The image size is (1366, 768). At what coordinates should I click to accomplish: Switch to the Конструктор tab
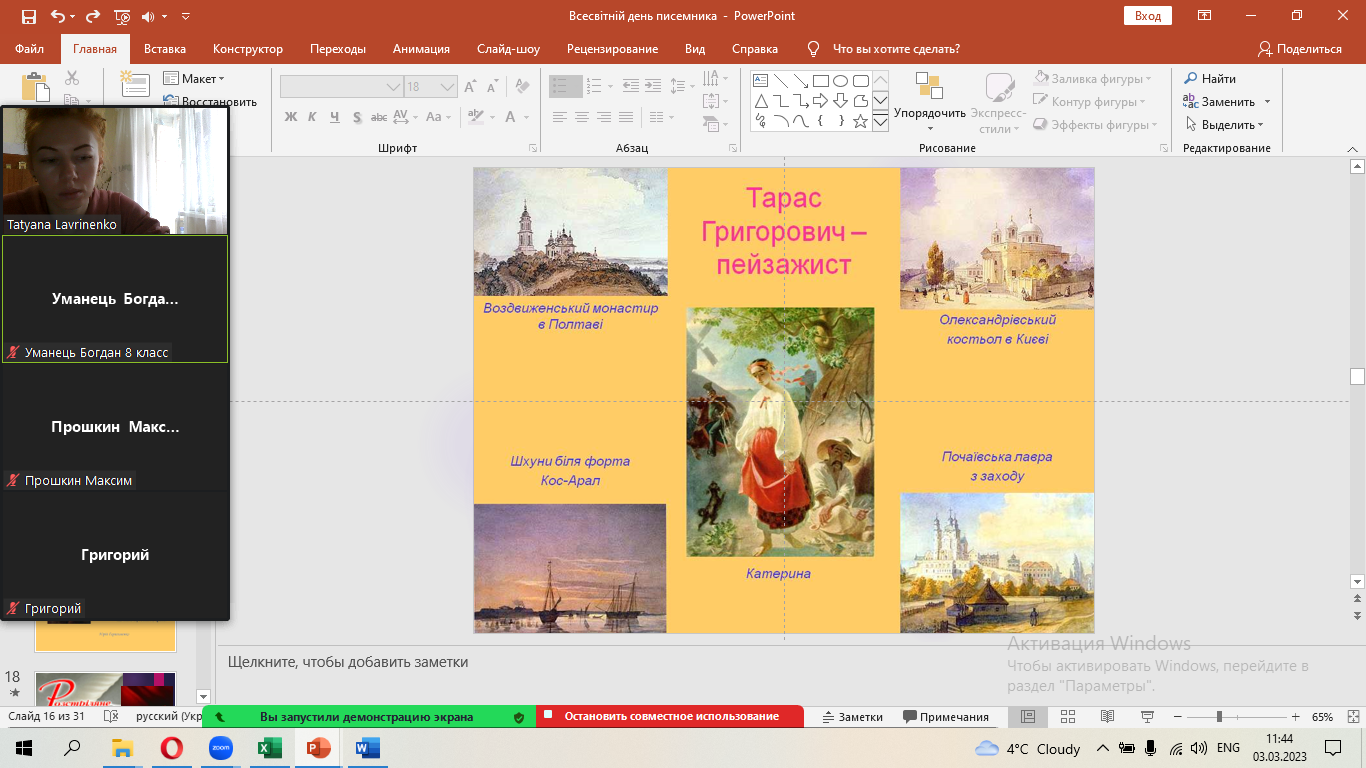click(x=248, y=49)
